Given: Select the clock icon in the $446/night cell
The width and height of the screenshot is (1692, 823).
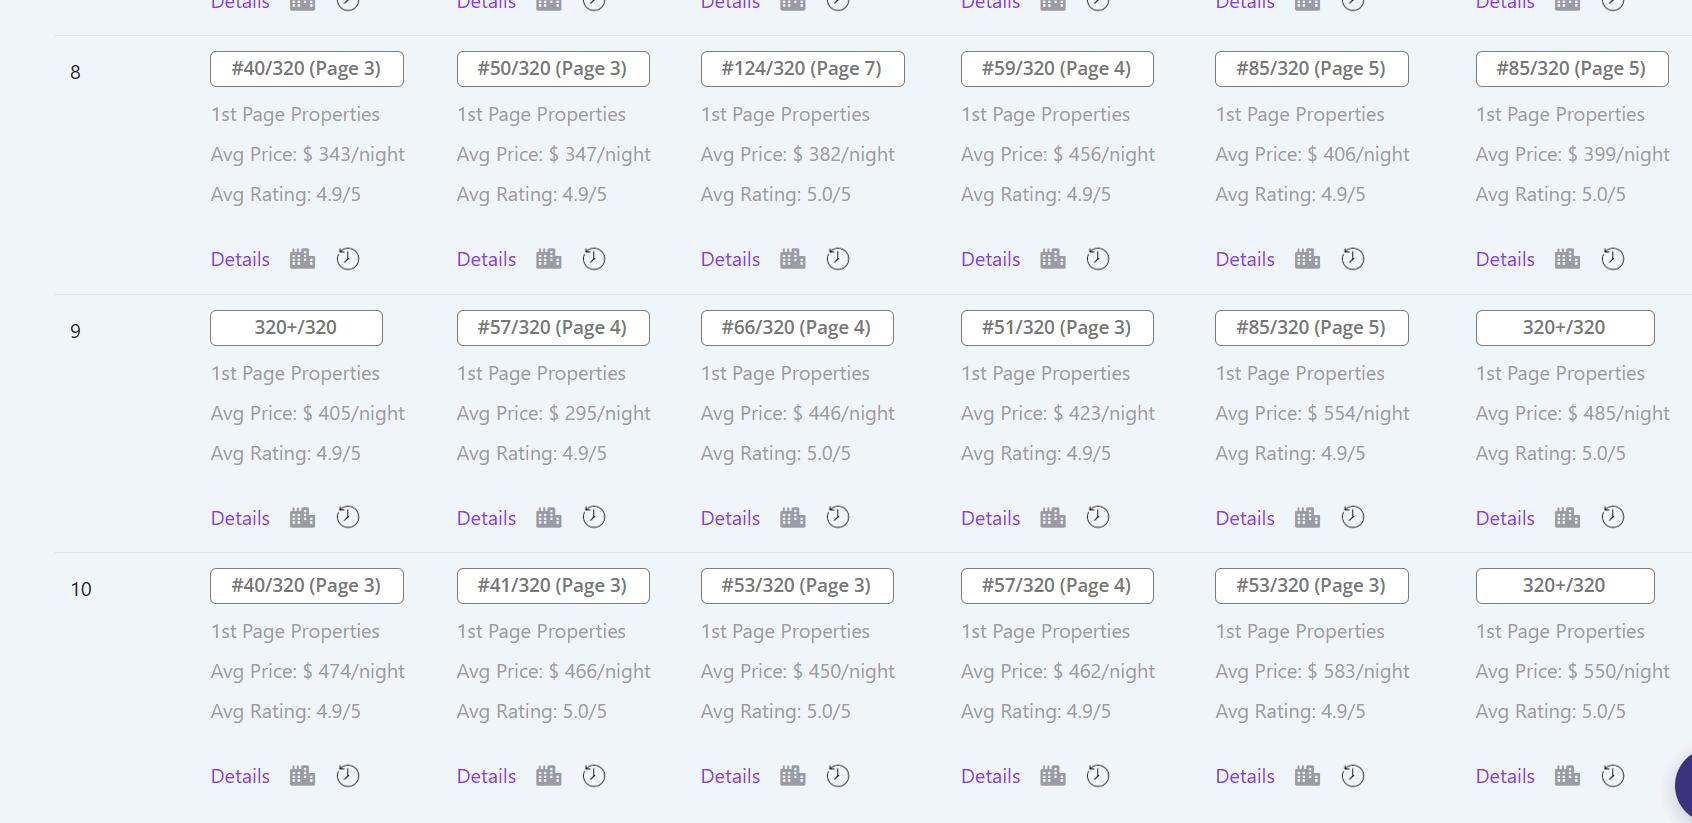Looking at the screenshot, I should tap(838, 517).
